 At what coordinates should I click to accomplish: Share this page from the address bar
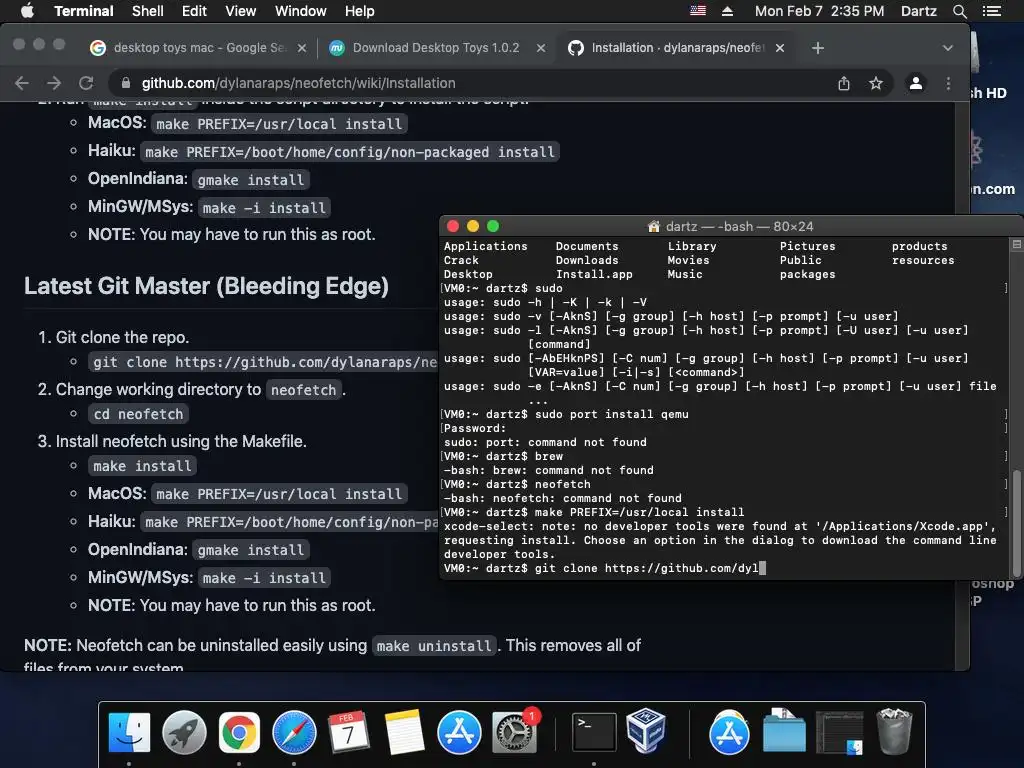tap(844, 83)
